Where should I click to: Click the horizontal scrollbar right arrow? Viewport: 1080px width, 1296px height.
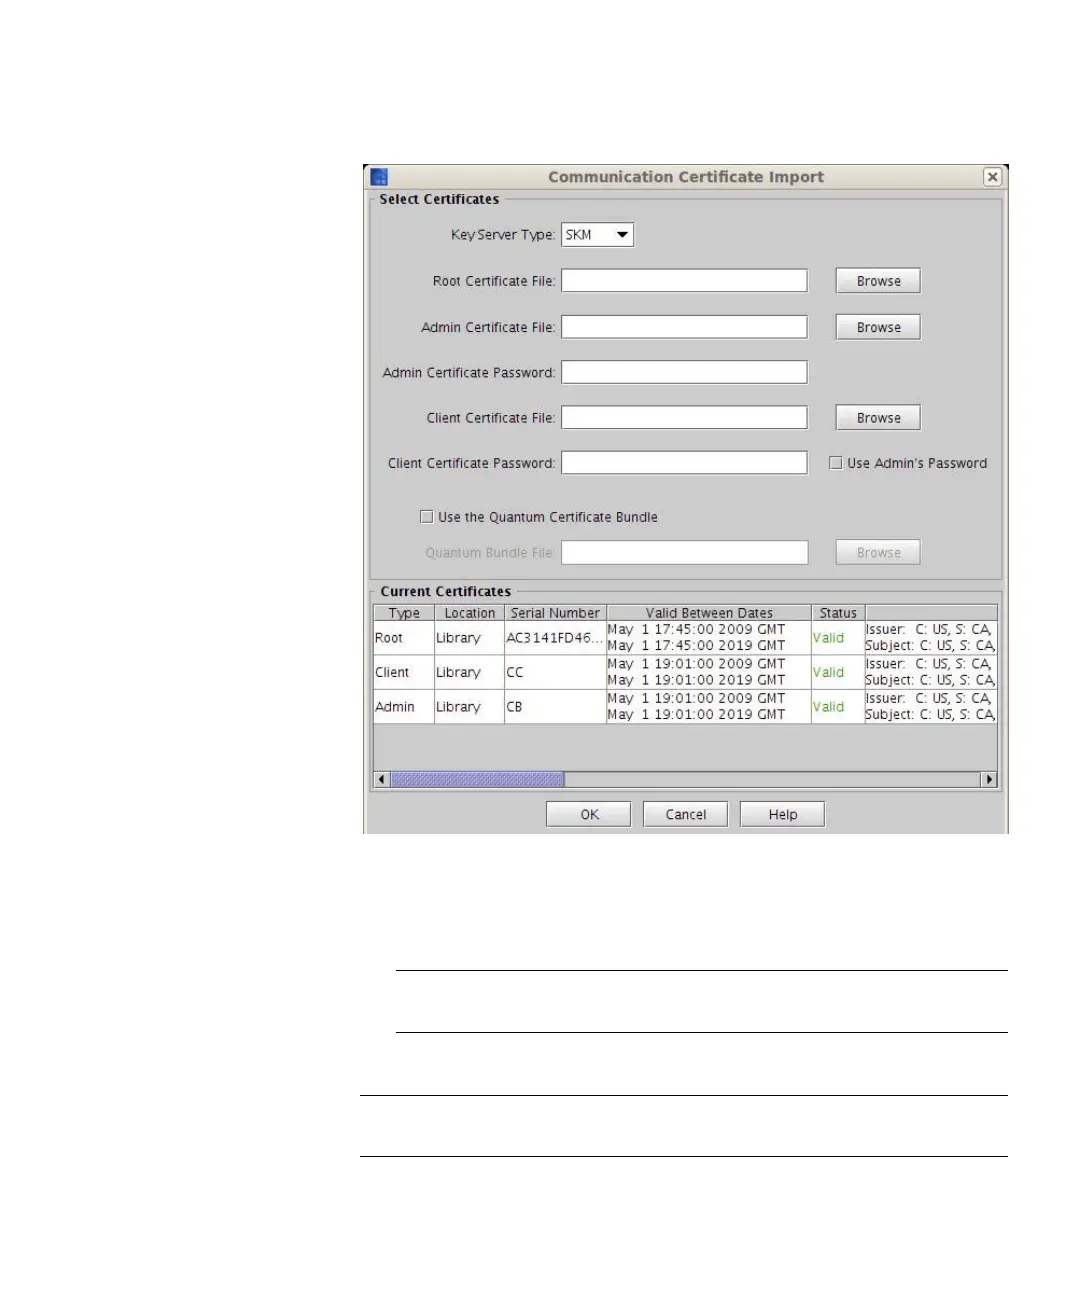point(989,779)
